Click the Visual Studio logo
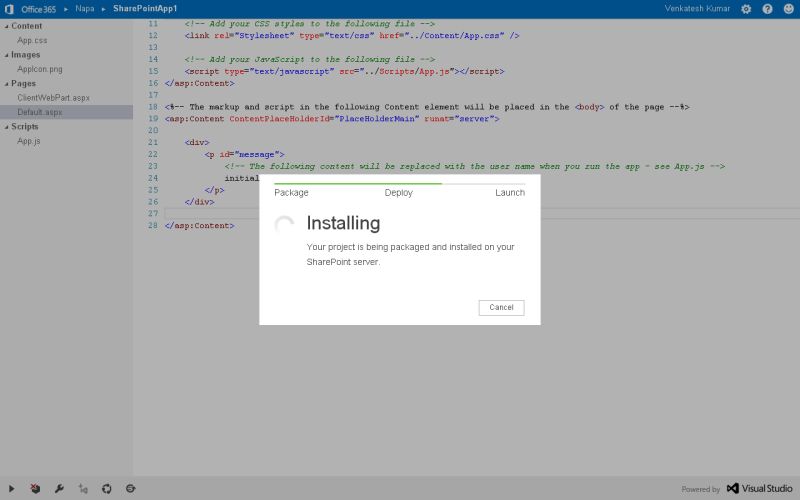This screenshot has width=800, height=500. click(x=760, y=488)
